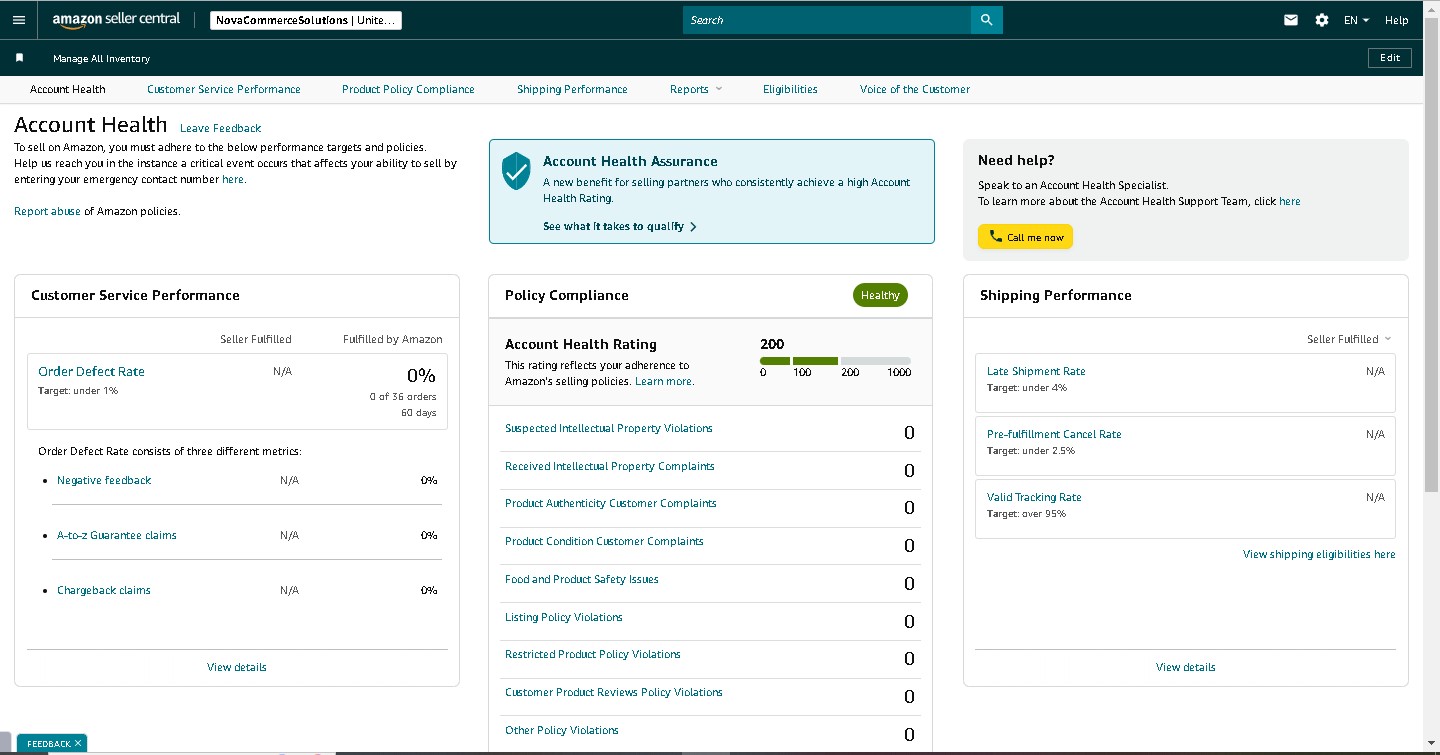The width and height of the screenshot is (1440, 755).
Task: Open the Negative feedback metric link
Action: (104, 480)
